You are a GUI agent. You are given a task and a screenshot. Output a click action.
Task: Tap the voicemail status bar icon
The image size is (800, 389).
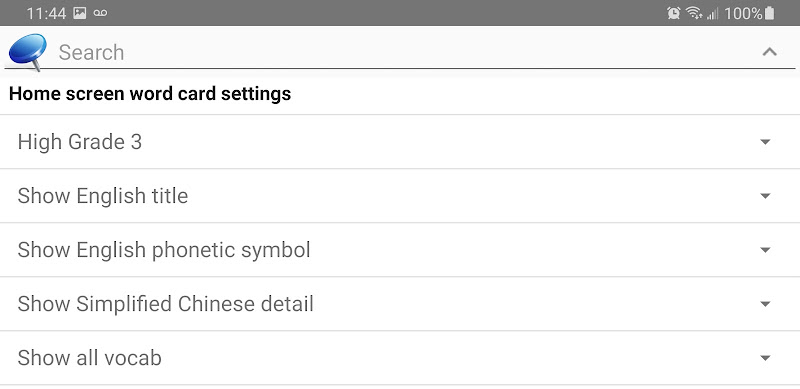101,13
